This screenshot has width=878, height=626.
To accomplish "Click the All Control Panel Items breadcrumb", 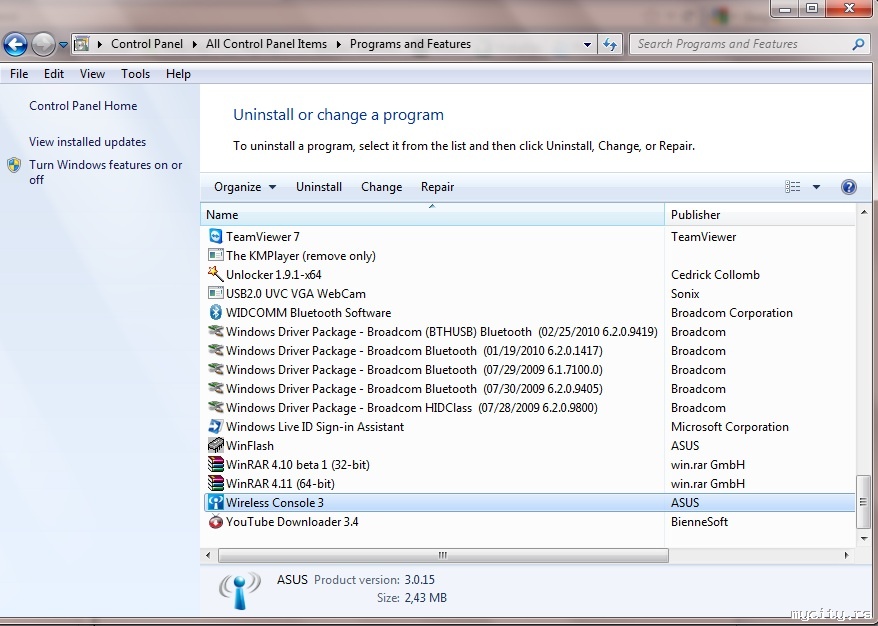I will pyautogui.click(x=266, y=44).
